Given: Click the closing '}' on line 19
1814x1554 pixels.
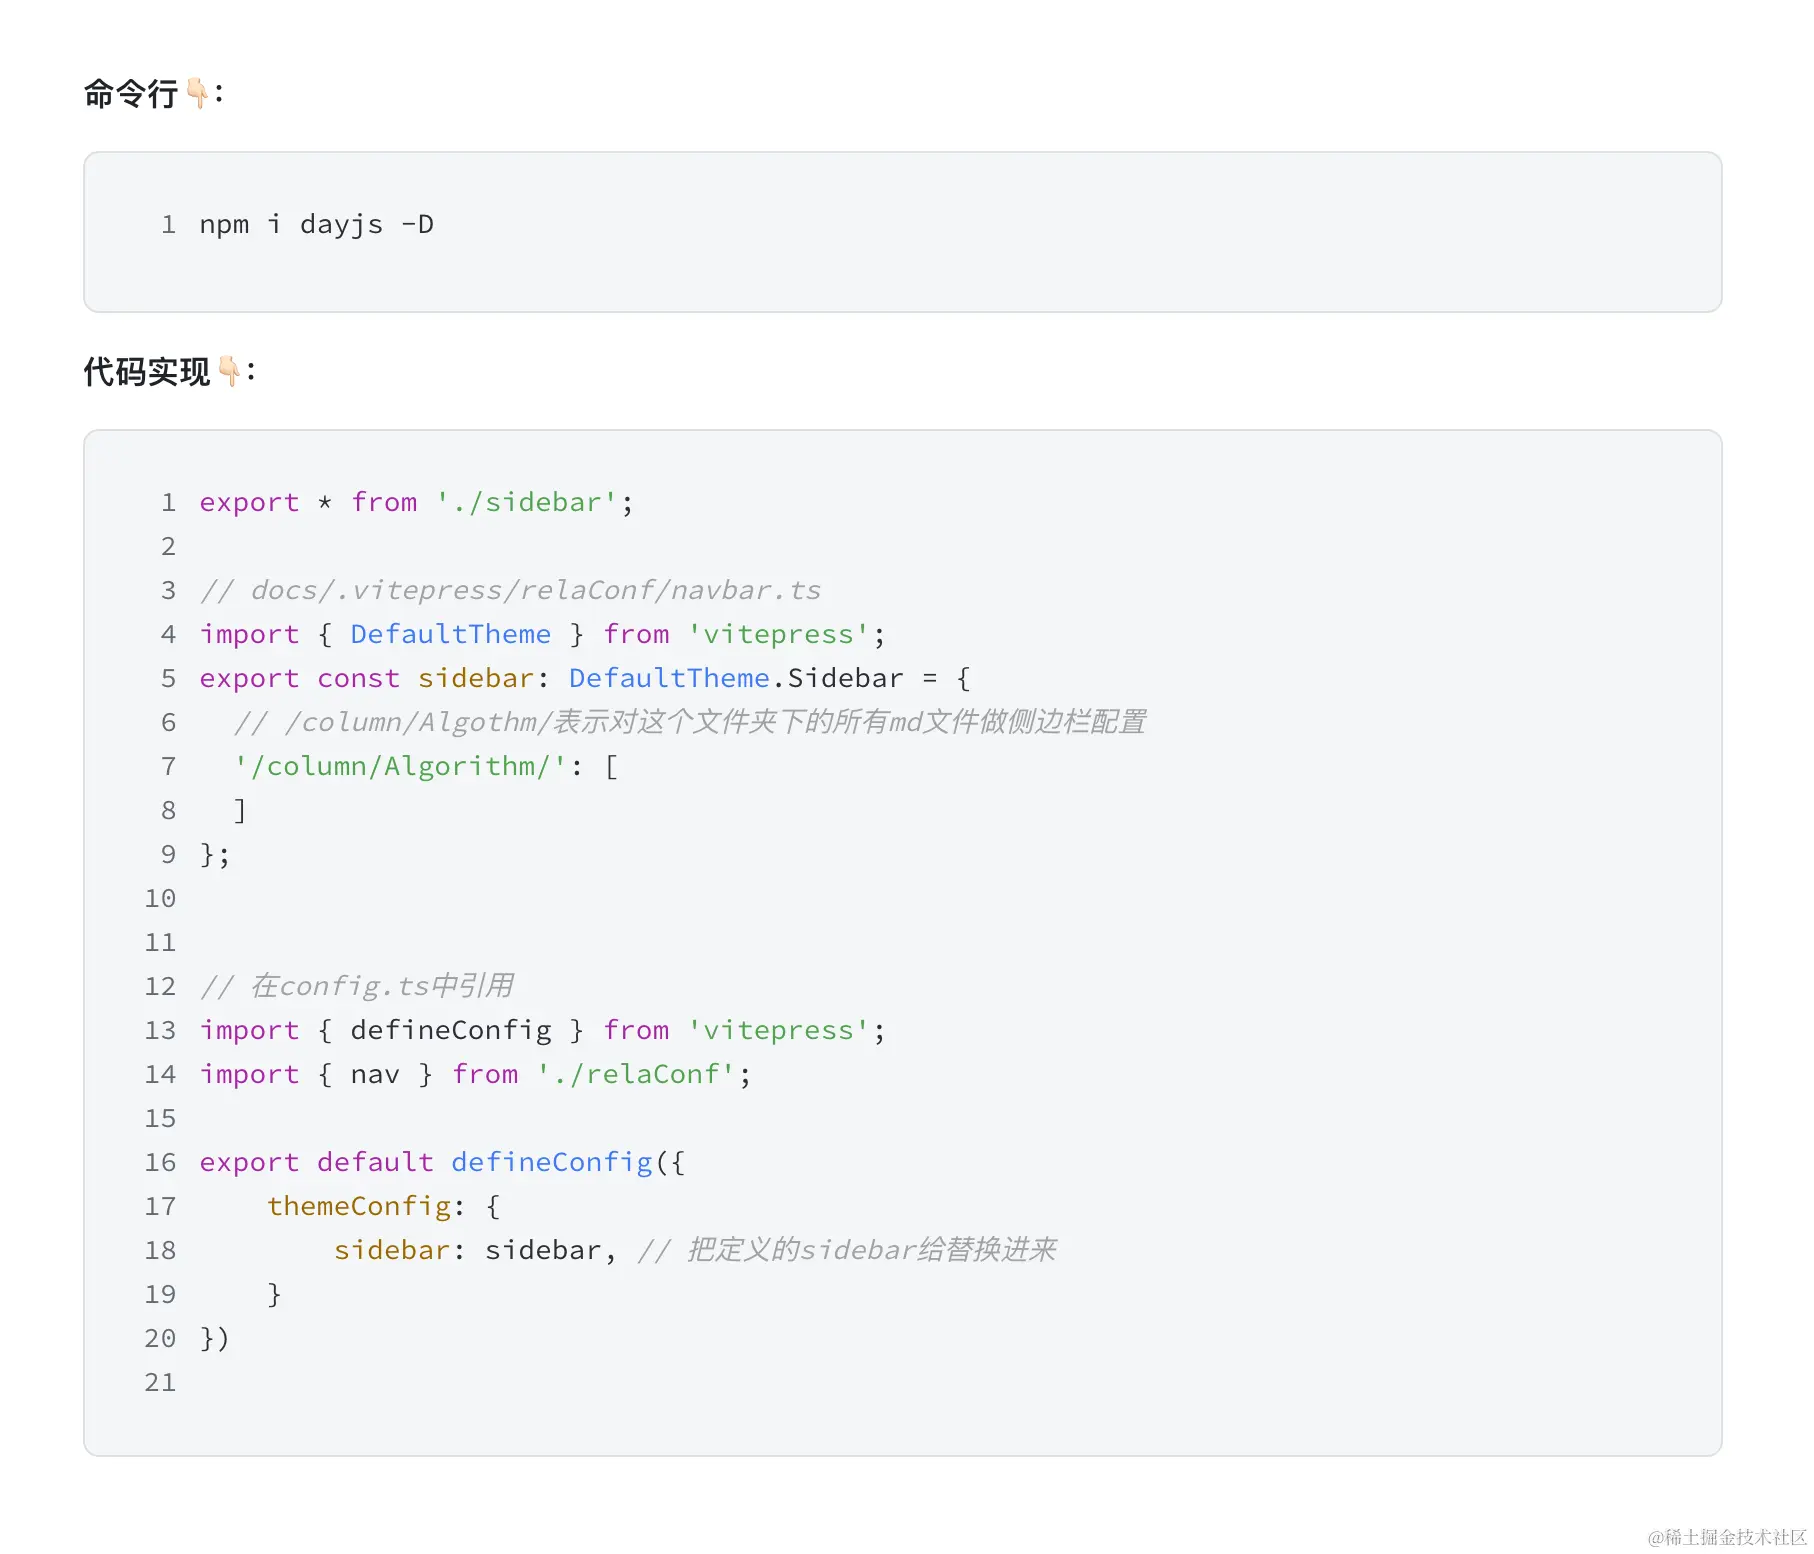Looking at the screenshot, I should pyautogui.click(x=274, y=1294).
